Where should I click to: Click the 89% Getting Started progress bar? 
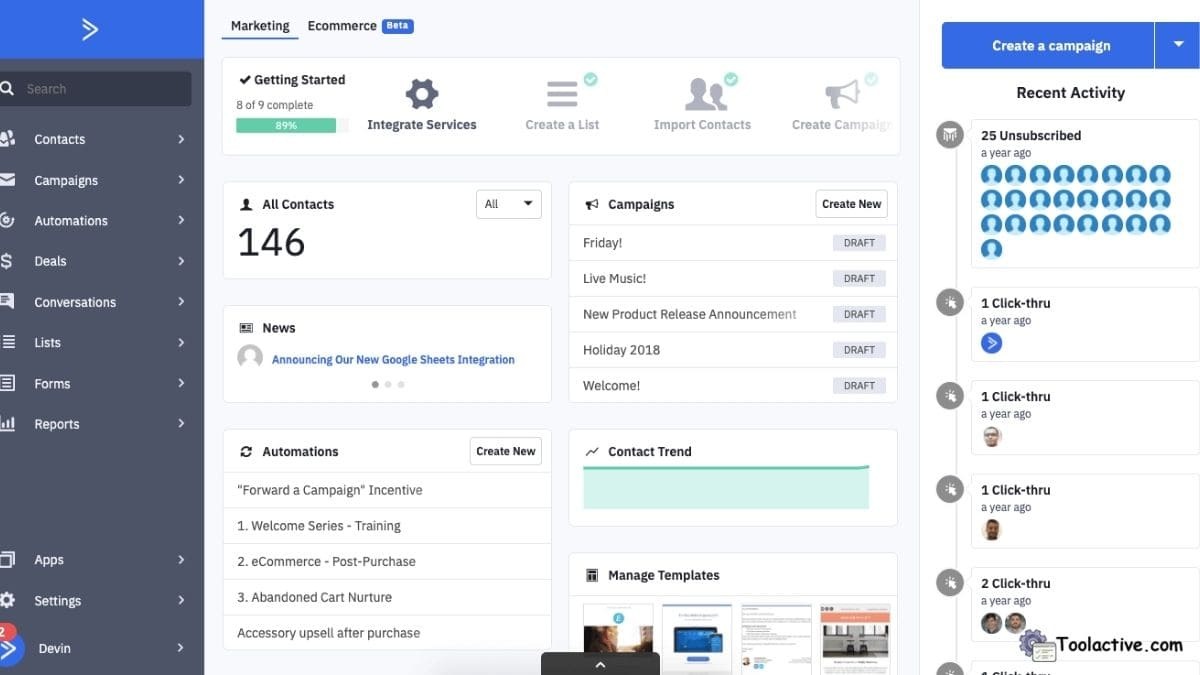pyautogui.click(x=286, y=124)
